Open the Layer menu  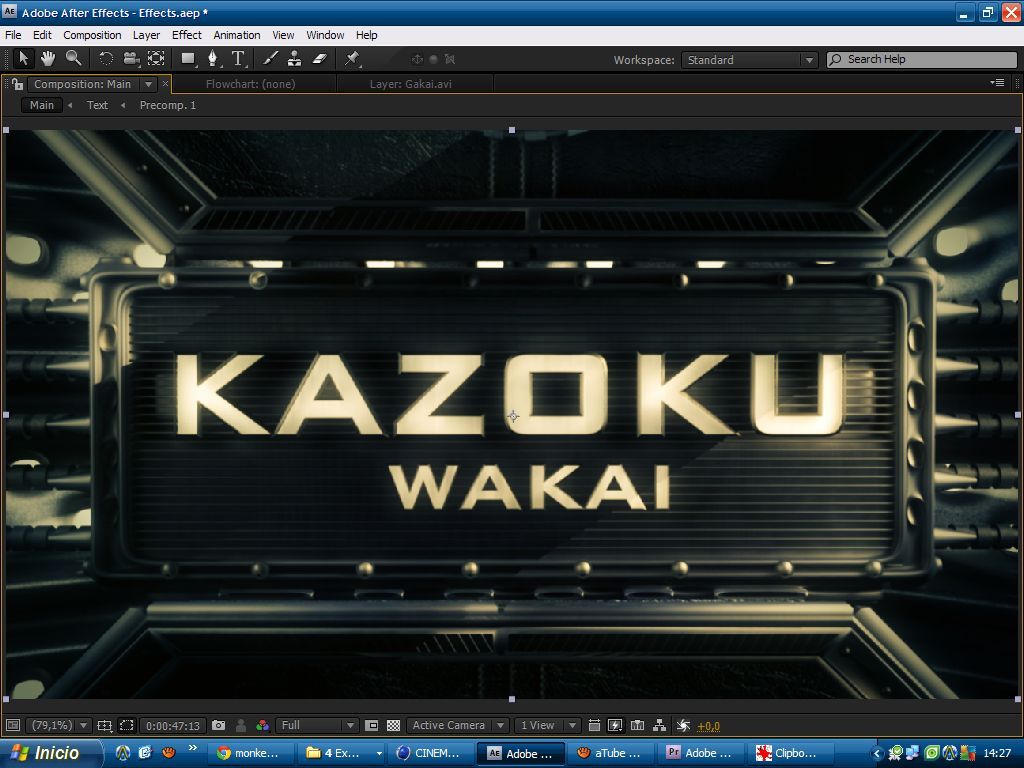[146, 35]
